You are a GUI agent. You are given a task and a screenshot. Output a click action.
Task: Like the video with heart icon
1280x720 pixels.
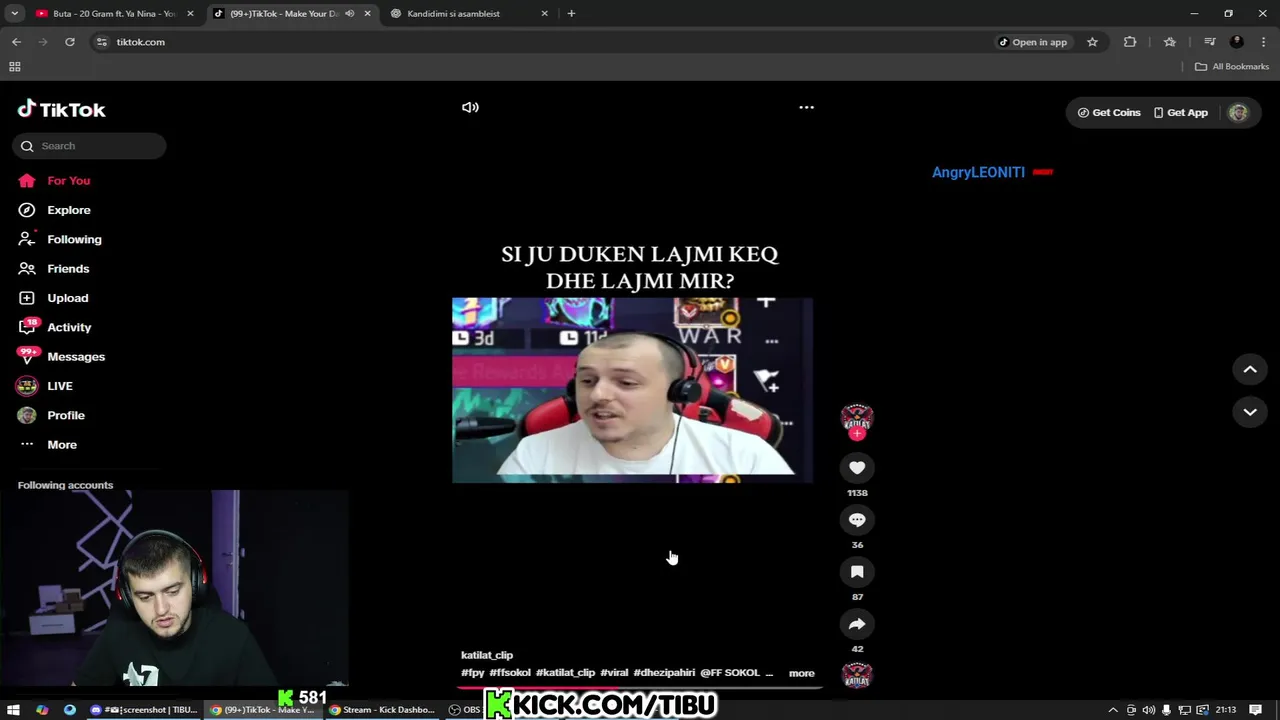coord(857,468)
